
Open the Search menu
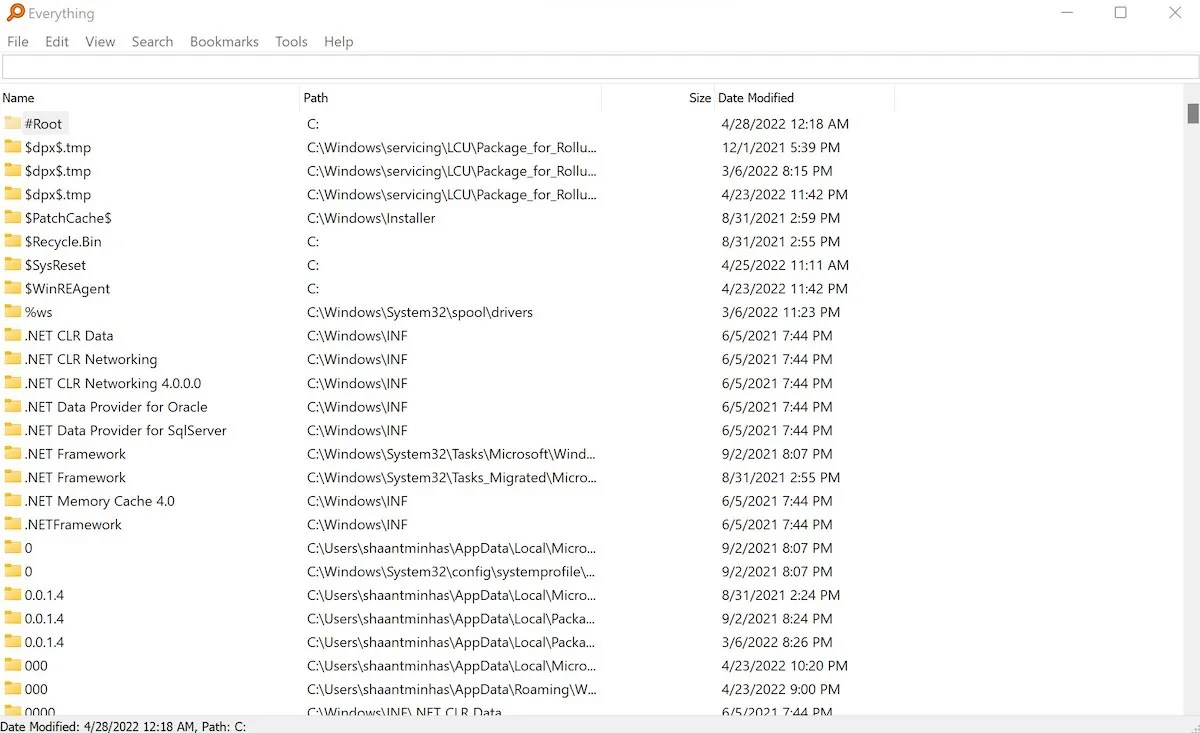tap(152, 41)
